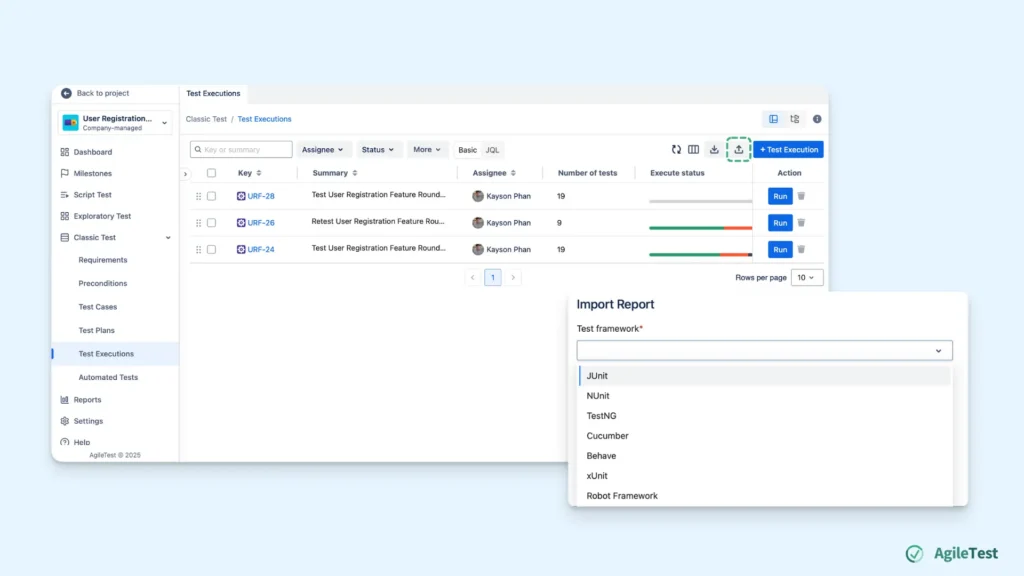1024x576 pixels.
Task: Run the URF-26 test execution
Action: point(780,223)
